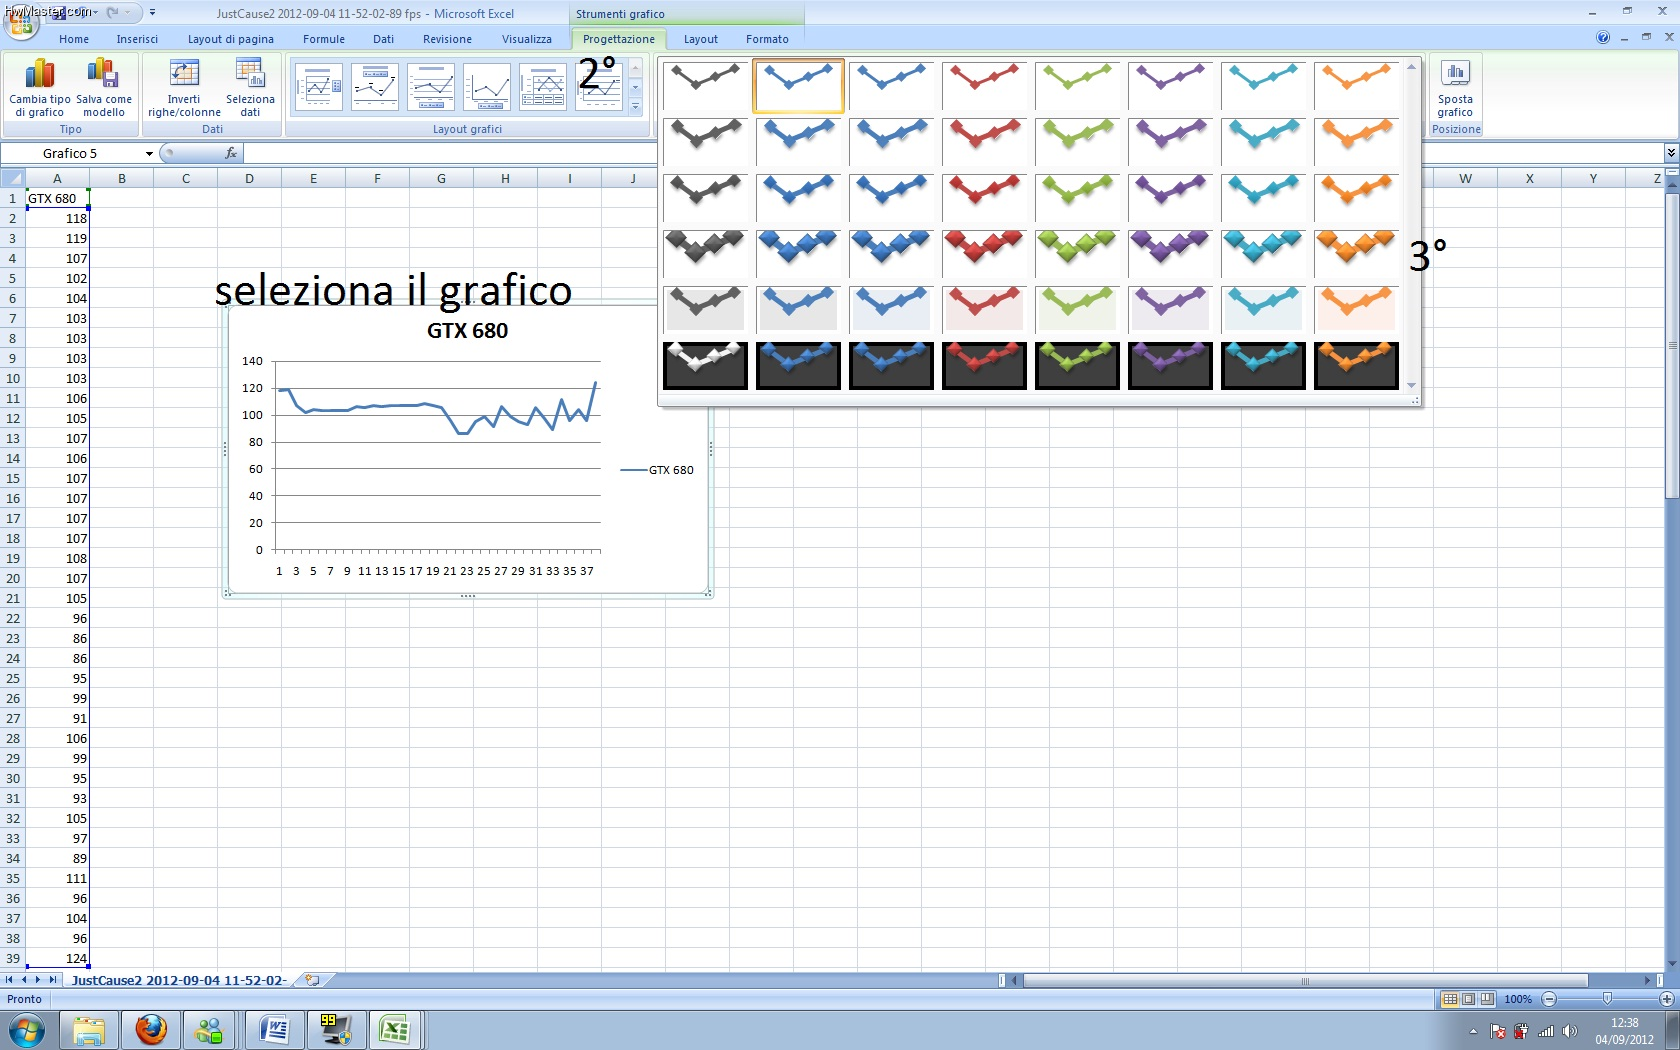The height and width of the screenshot is (1050, 1680).
Task: Open Excel help question mark
Action: click(x=1603, y=38)
